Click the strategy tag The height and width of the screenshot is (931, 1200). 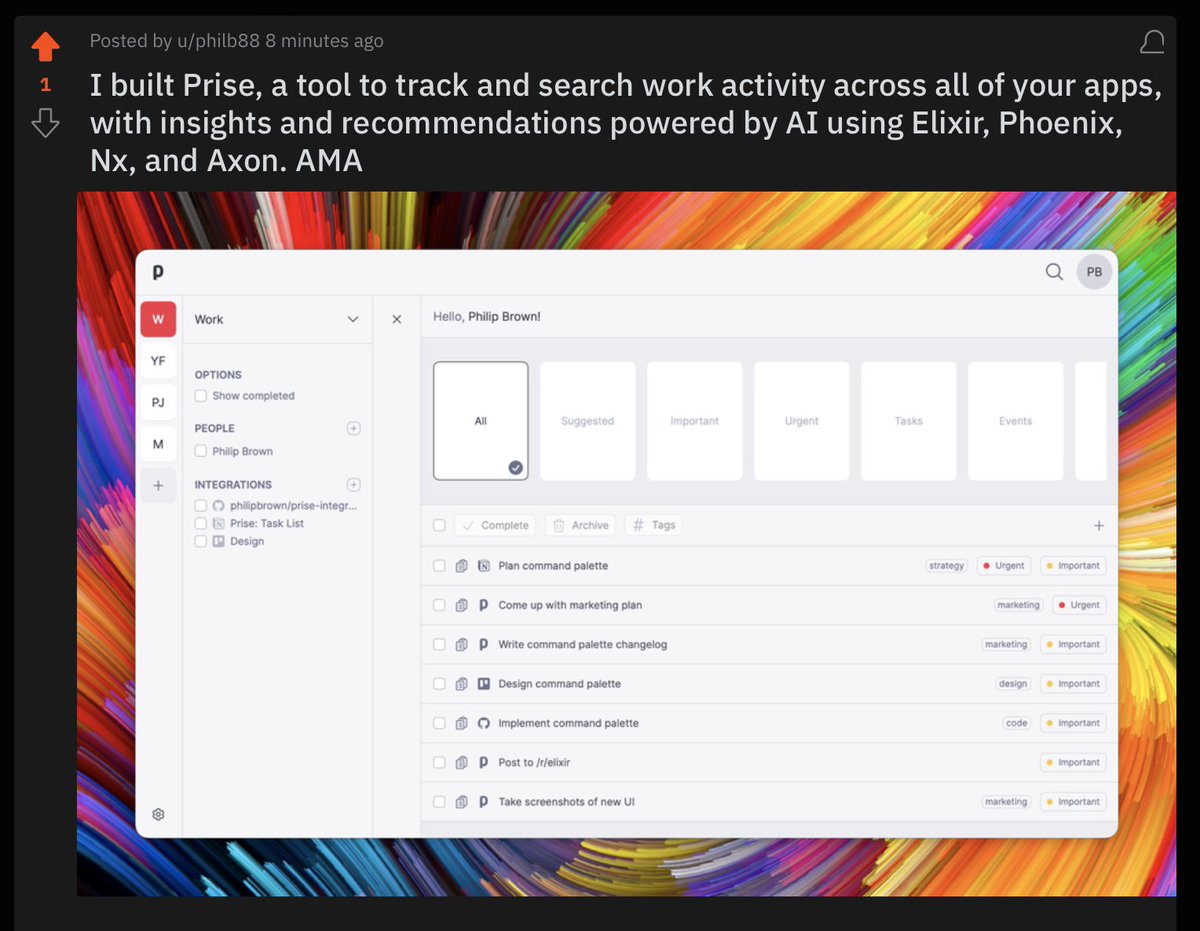tap(946, 566)
